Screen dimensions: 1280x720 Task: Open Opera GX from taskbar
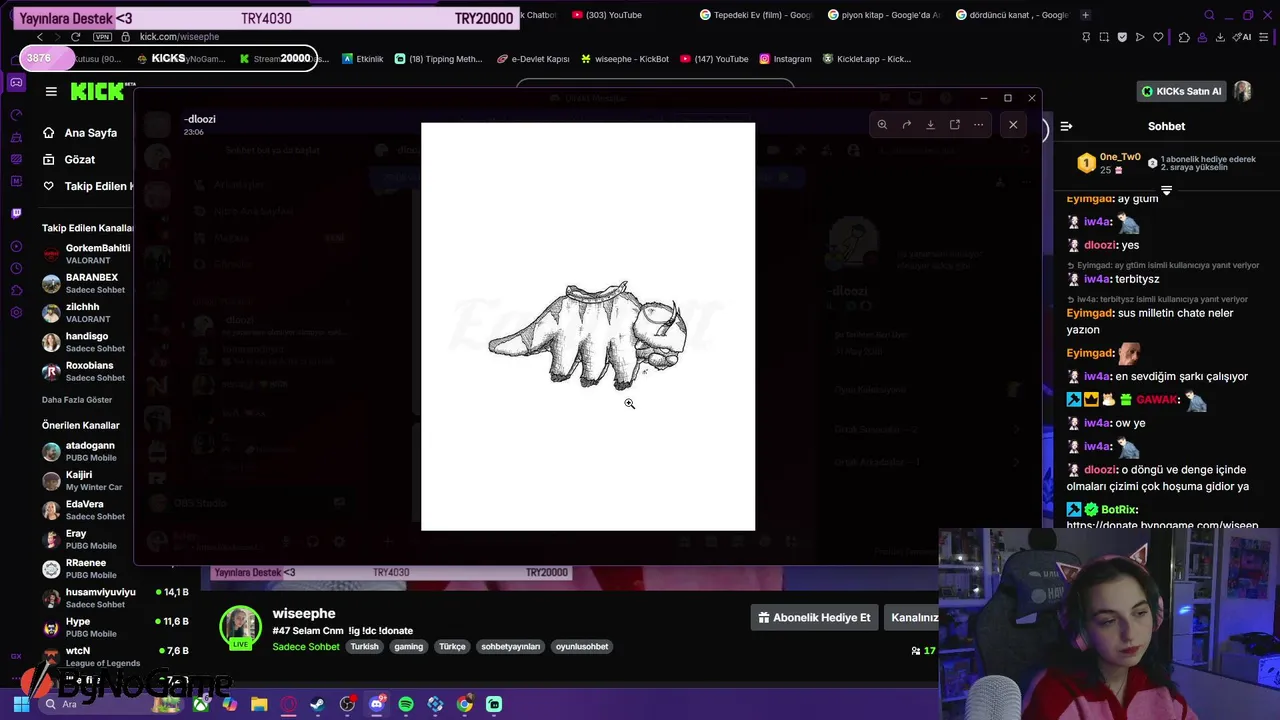click(289, 704)
